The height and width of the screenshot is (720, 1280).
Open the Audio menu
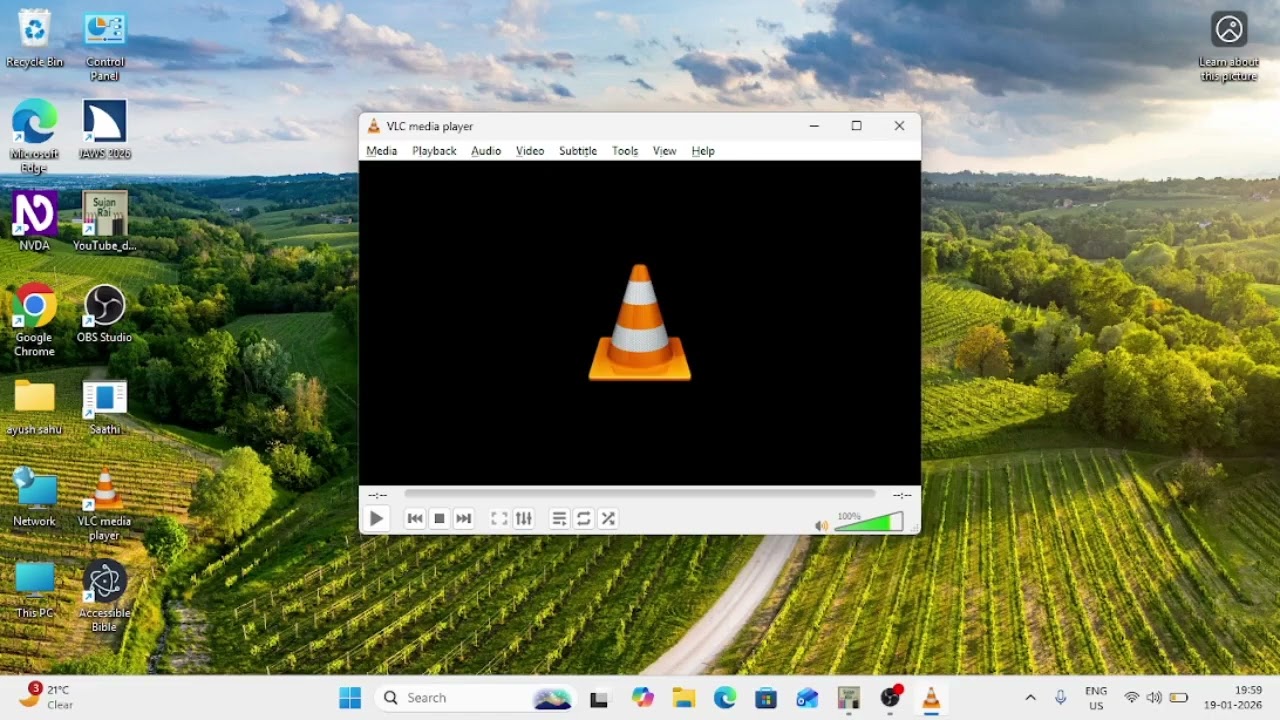[x=486, y=151]
